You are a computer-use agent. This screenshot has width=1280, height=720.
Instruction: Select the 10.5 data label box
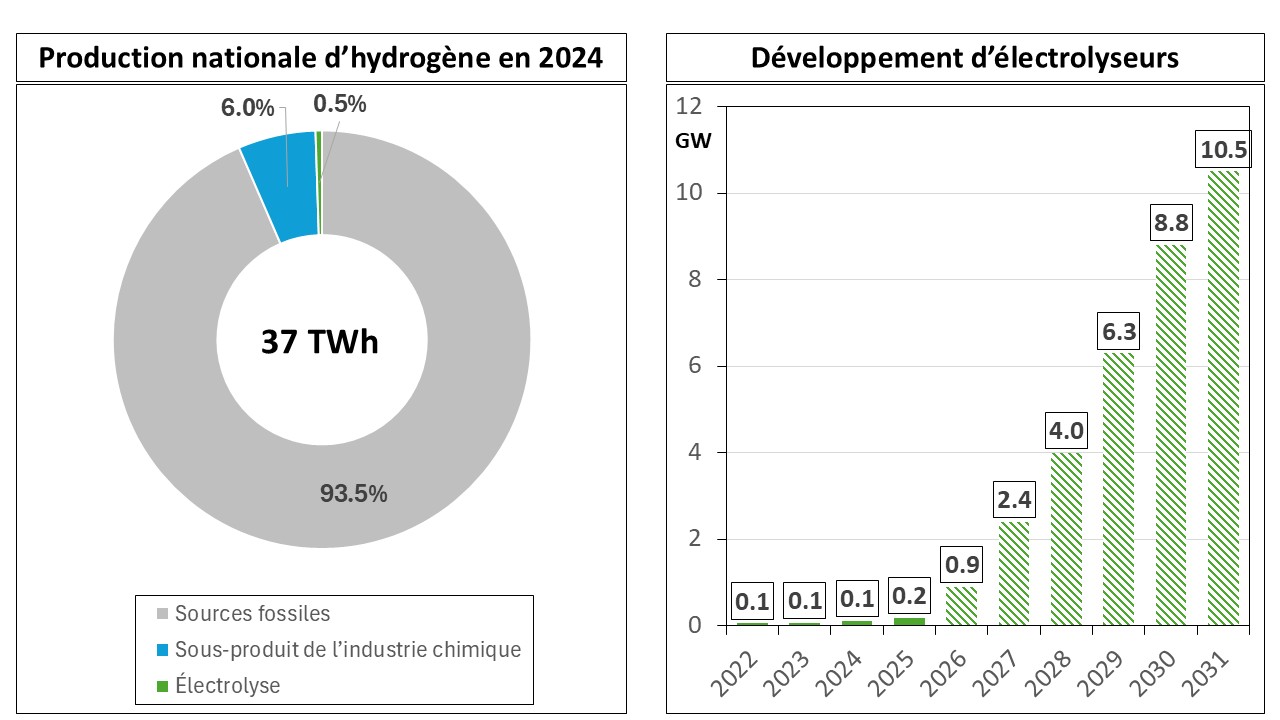[1222, 150]
